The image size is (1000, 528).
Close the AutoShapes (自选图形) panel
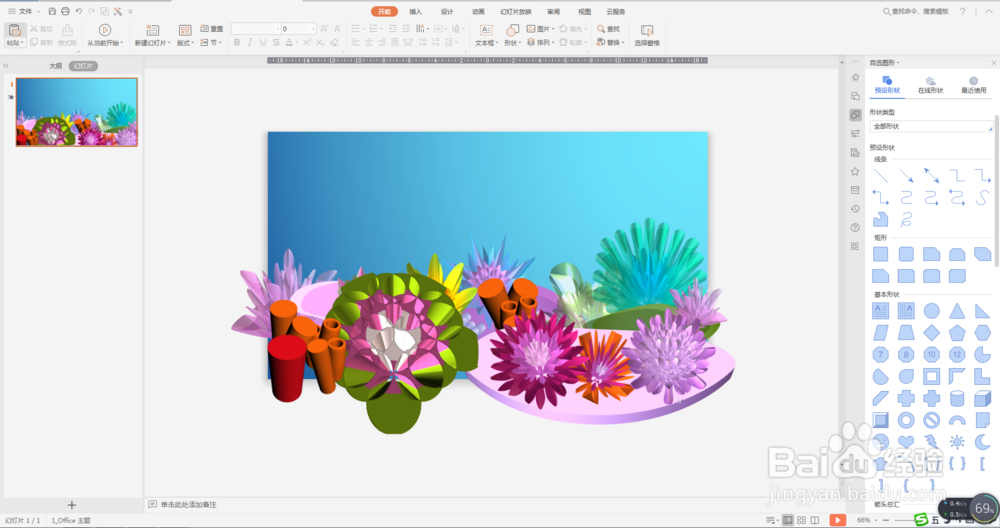(994, 62)
